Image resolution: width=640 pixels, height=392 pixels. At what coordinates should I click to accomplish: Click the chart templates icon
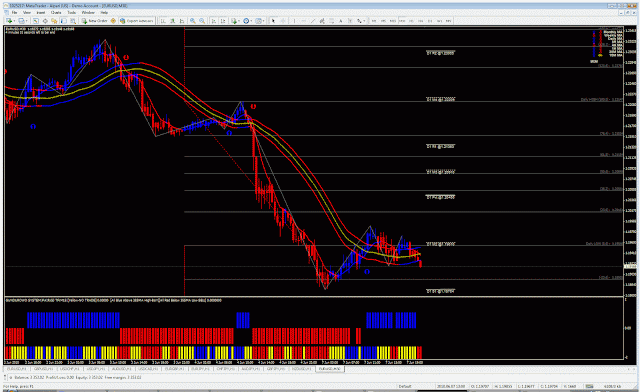tap(258, 21)
